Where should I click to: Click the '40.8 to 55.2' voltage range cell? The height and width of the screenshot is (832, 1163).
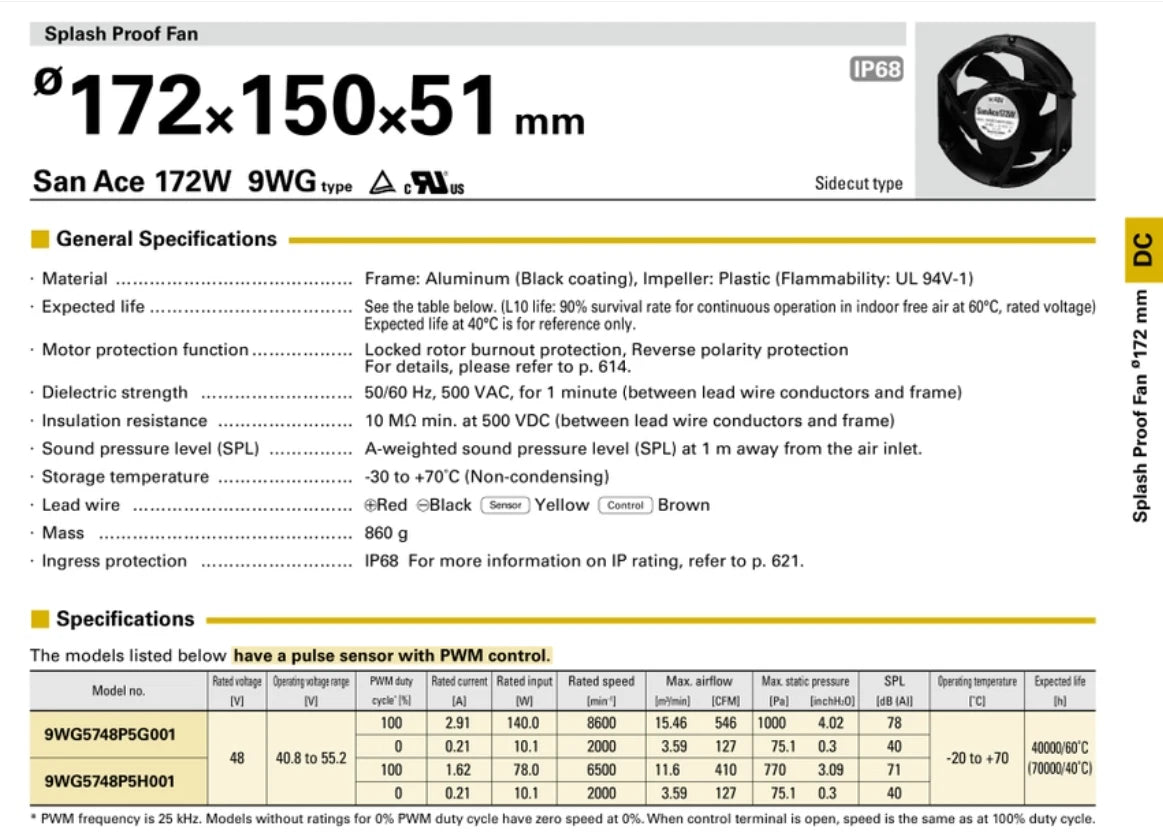(x=311, y=758)
